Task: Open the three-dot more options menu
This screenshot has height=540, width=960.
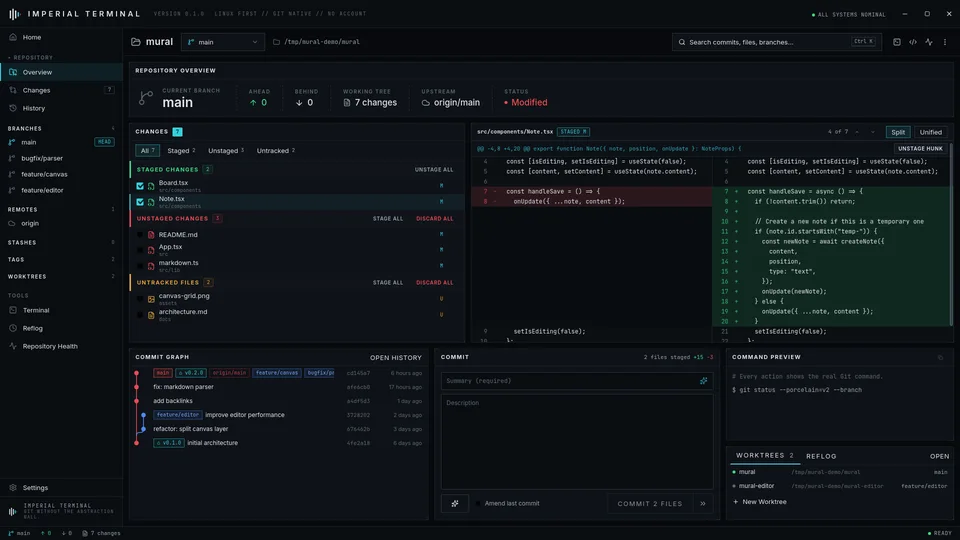Action: coord(945,42)
